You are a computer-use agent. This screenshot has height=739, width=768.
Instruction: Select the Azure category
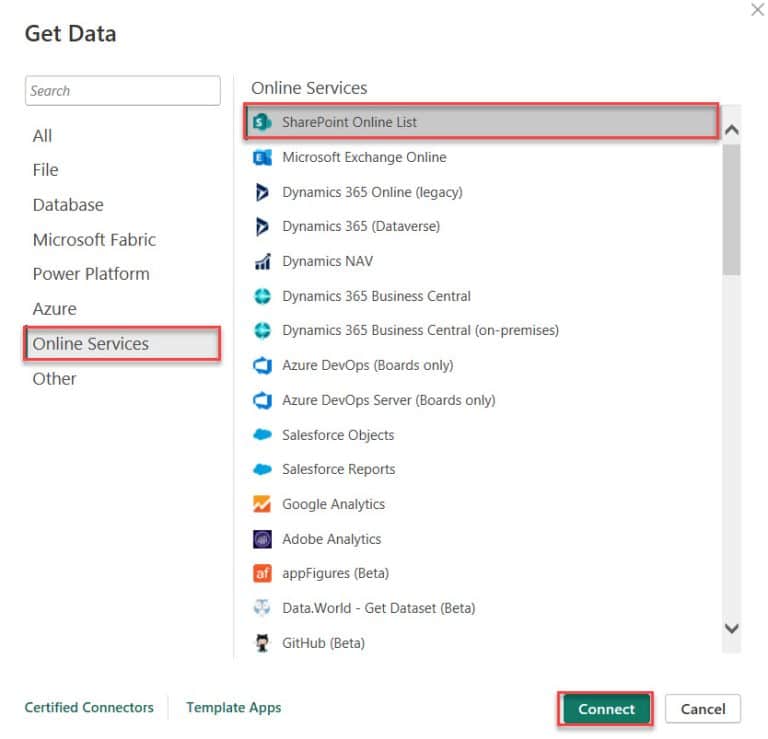[x=54, y=309]
